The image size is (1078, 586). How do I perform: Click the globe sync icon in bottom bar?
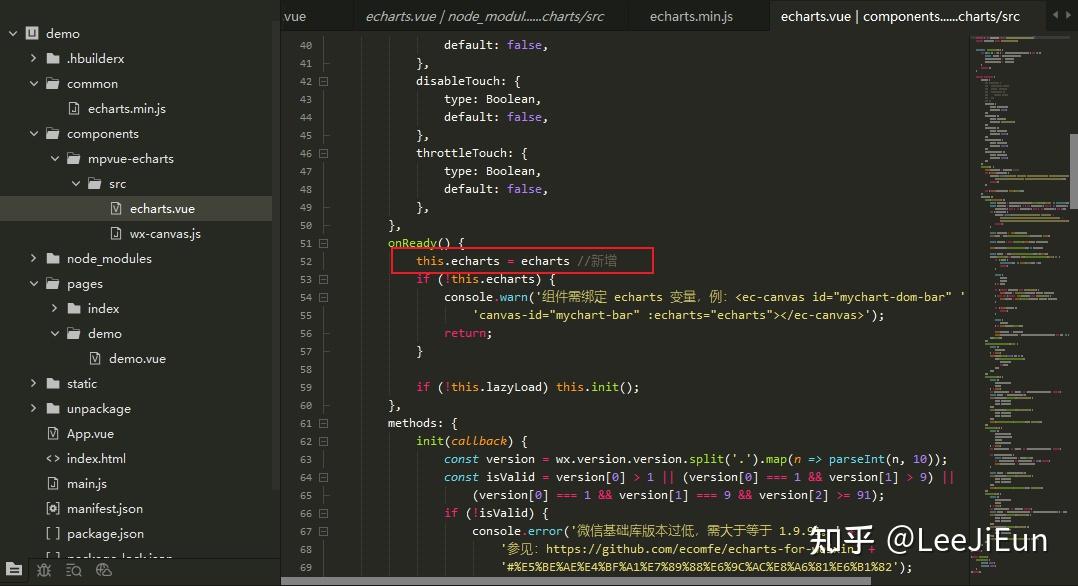(x=104, y=571)
